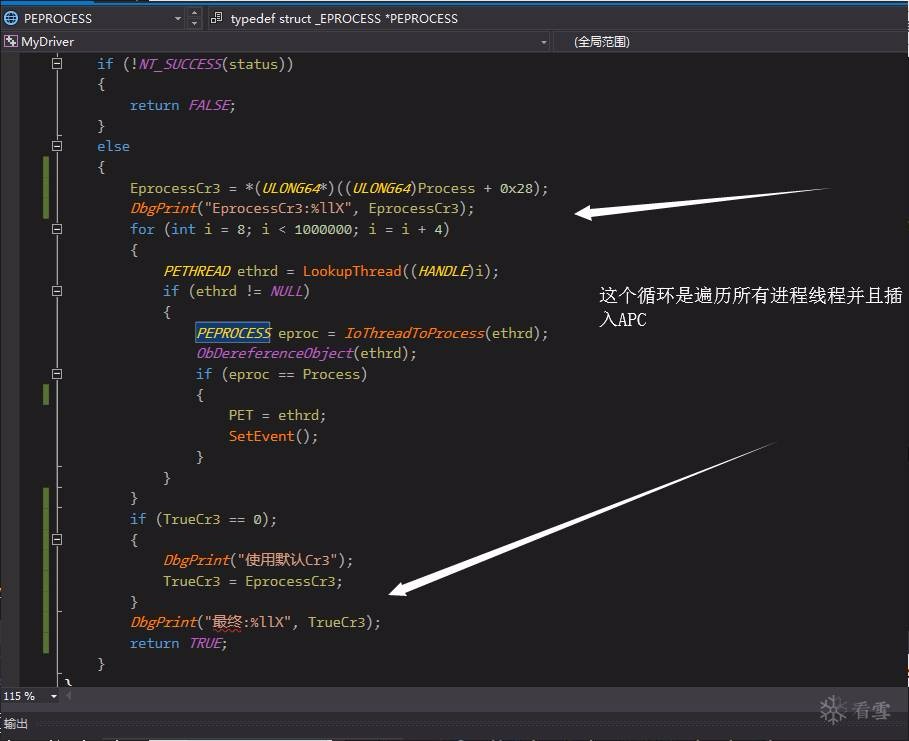The height and width of the screenshot is (741, 909).
Task: Click the DbgPrint("EprocessCr3:%llX" line
Action: 302,208
